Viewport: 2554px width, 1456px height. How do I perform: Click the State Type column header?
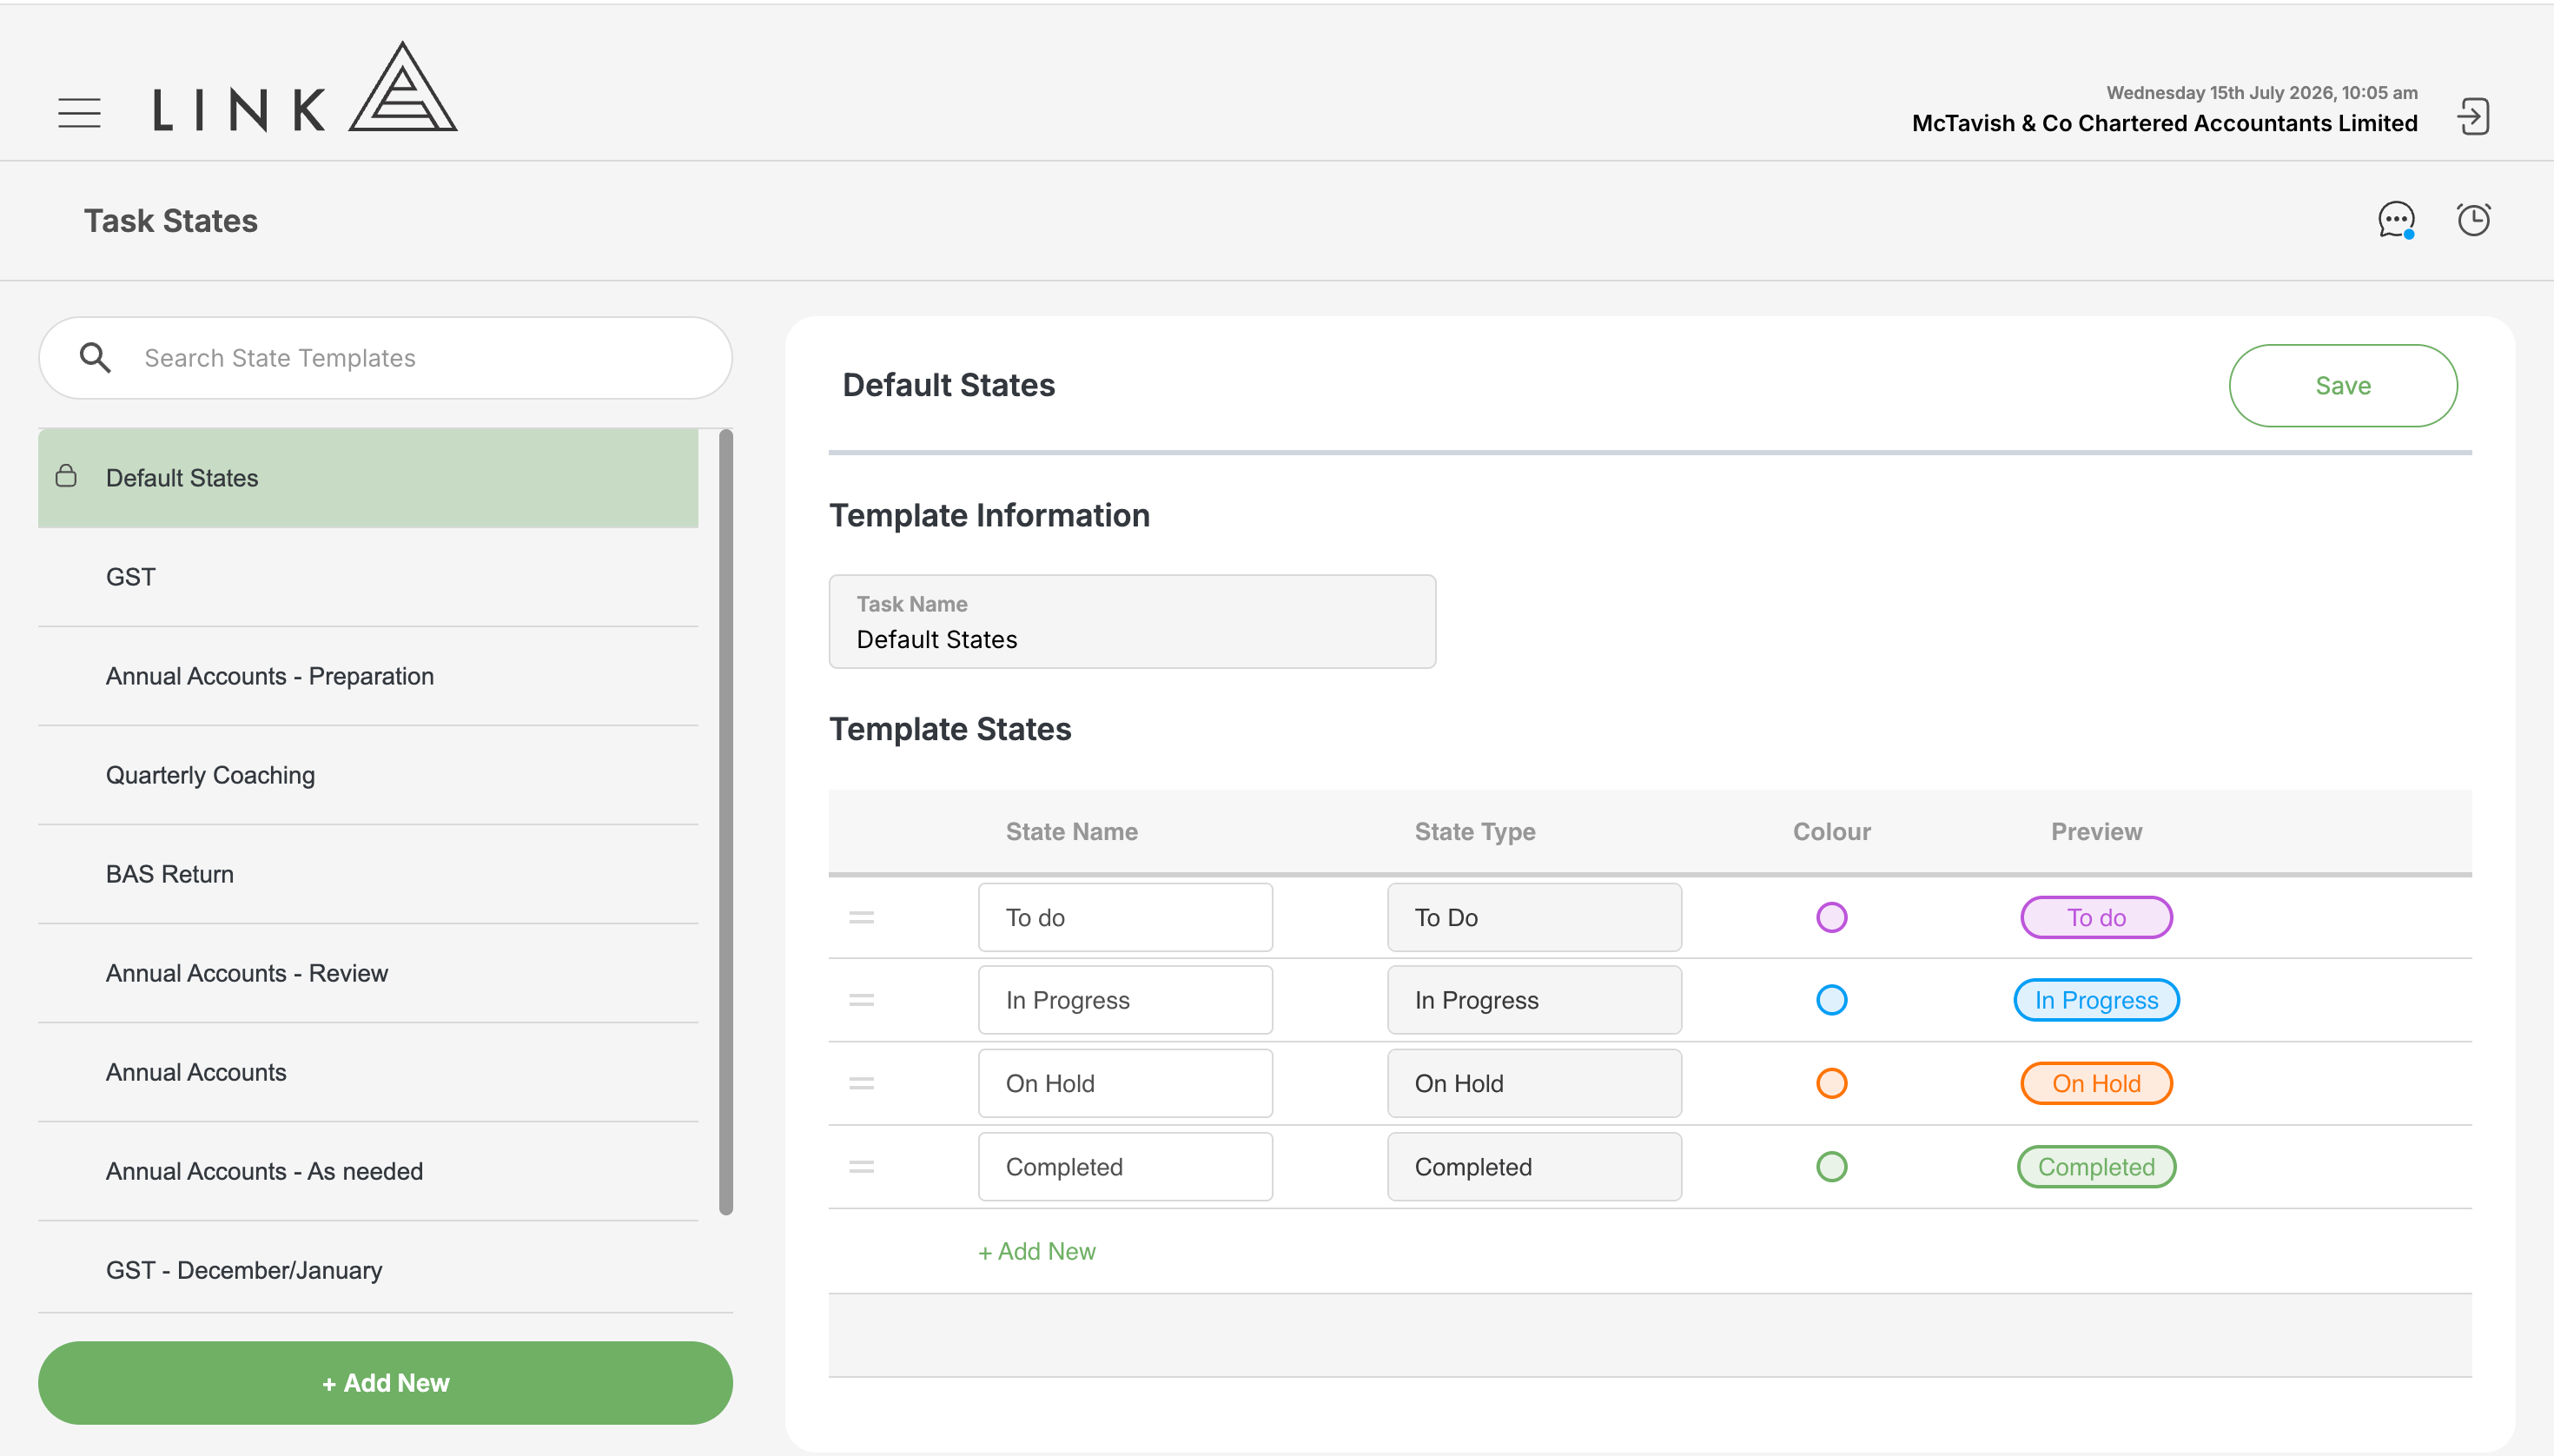pyautogui.click(x=1475, y=832)
